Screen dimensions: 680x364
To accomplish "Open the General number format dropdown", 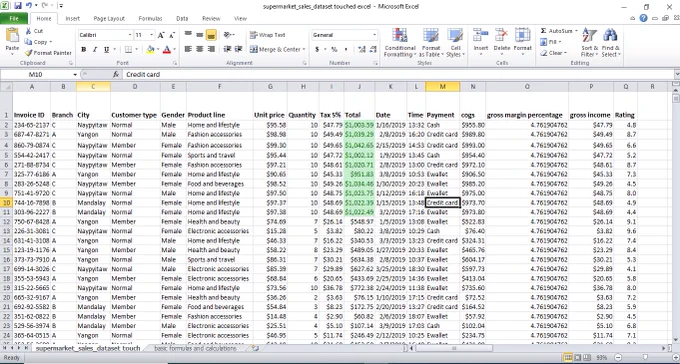I will 374,35.
